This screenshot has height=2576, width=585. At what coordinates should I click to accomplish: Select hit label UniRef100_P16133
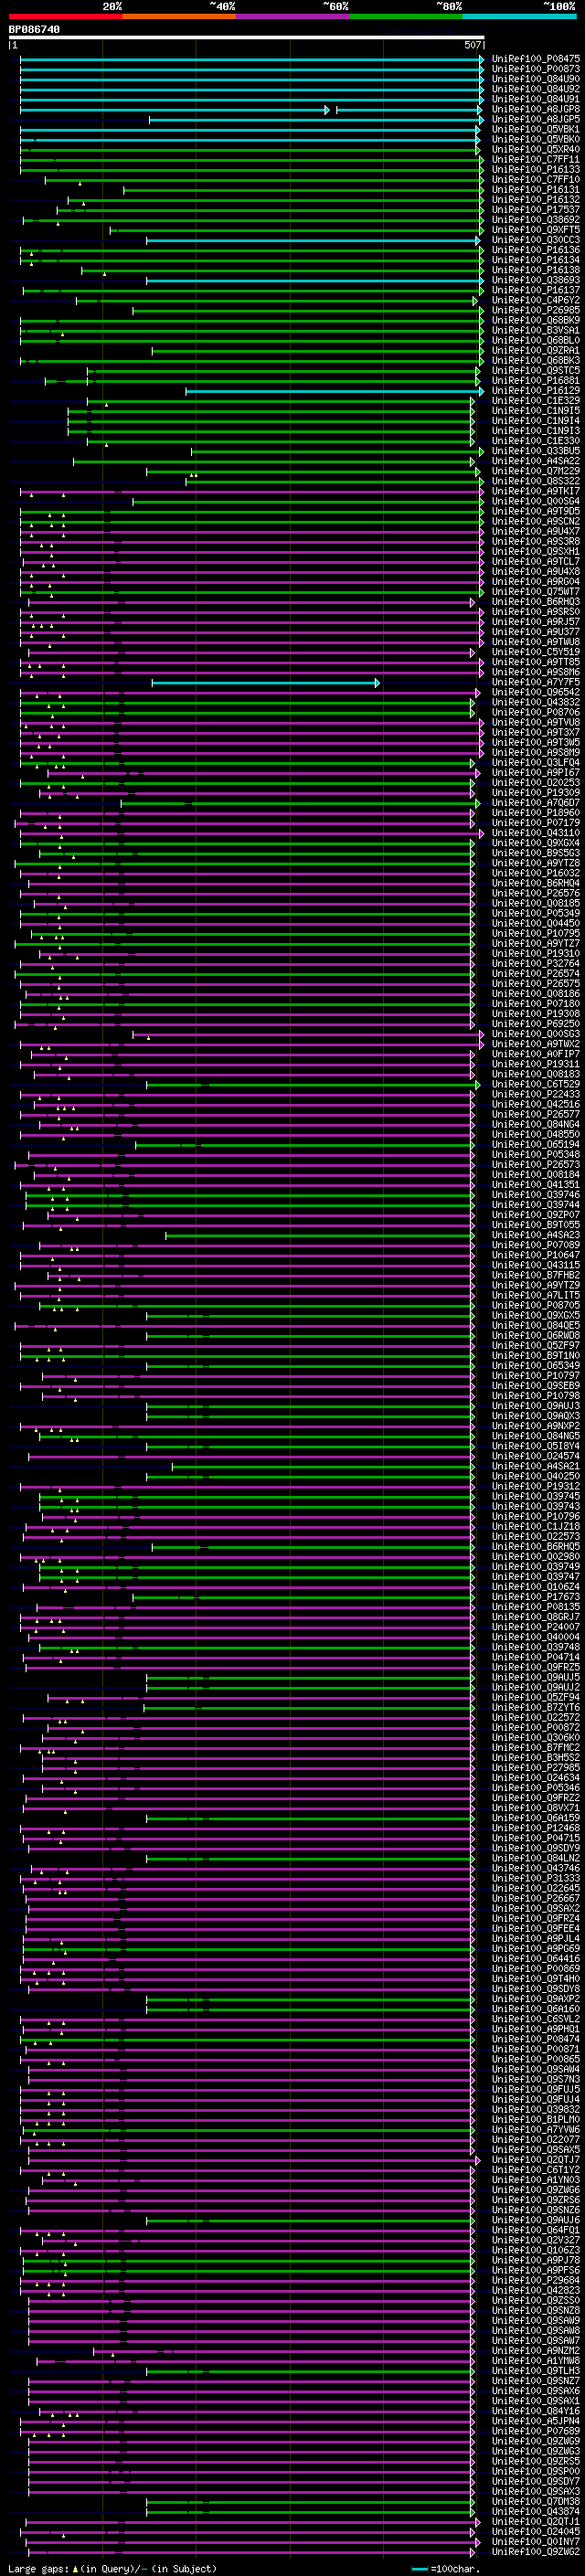click(x=536, y=169)
